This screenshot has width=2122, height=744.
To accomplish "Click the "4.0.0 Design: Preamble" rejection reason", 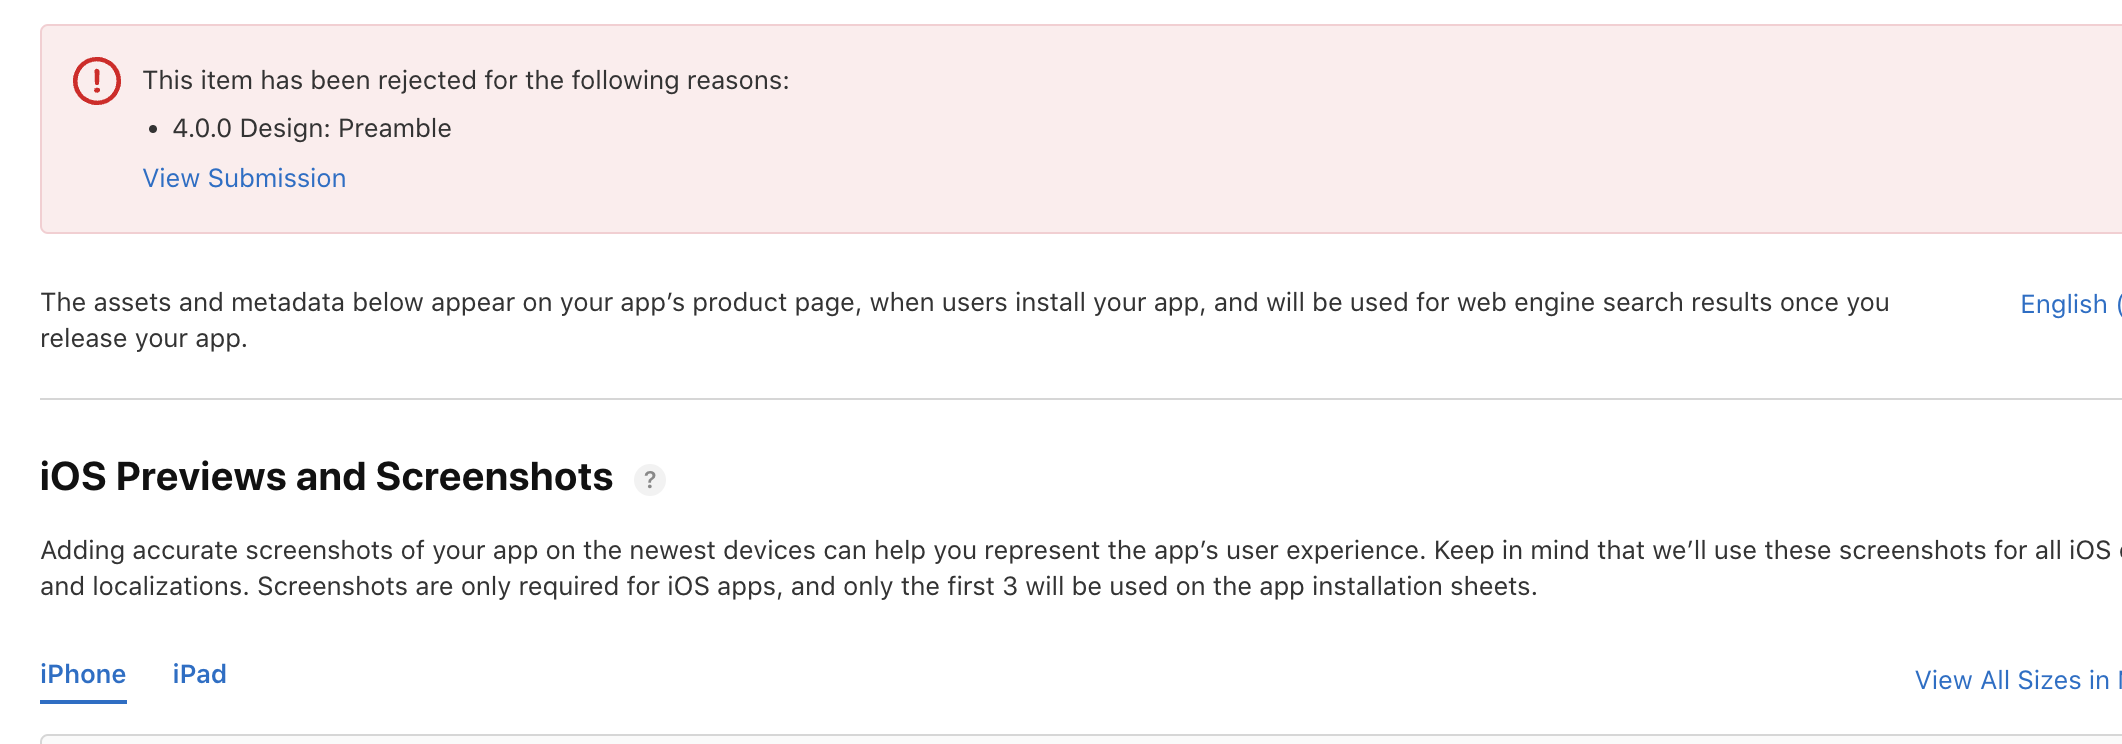I will click(311, 128).
